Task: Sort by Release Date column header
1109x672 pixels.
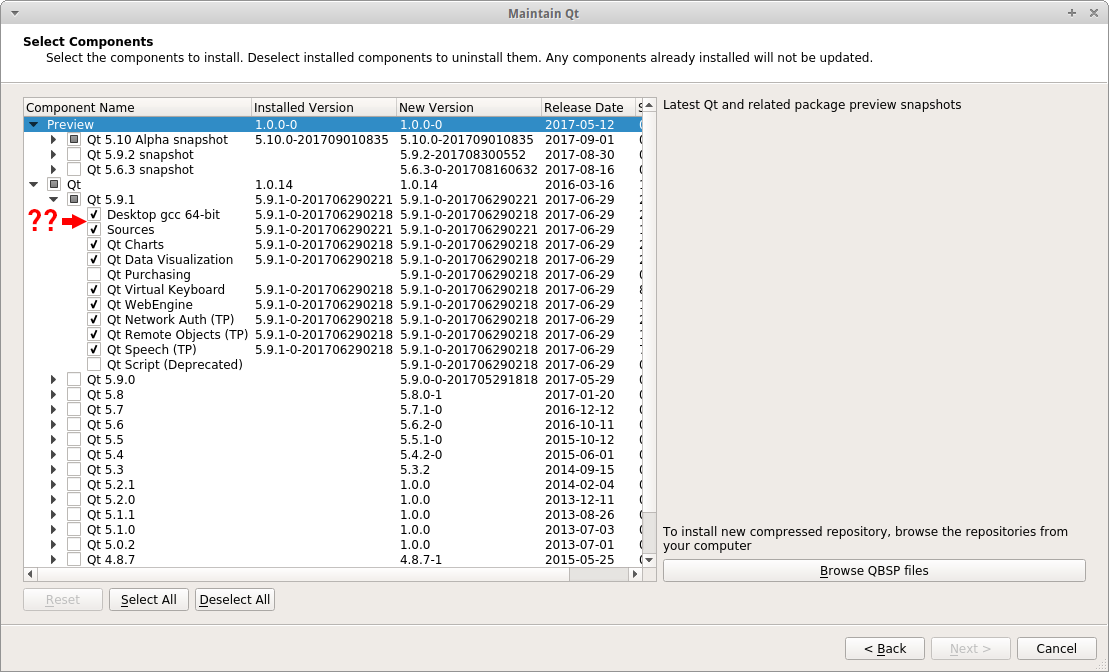Action: 589,108
